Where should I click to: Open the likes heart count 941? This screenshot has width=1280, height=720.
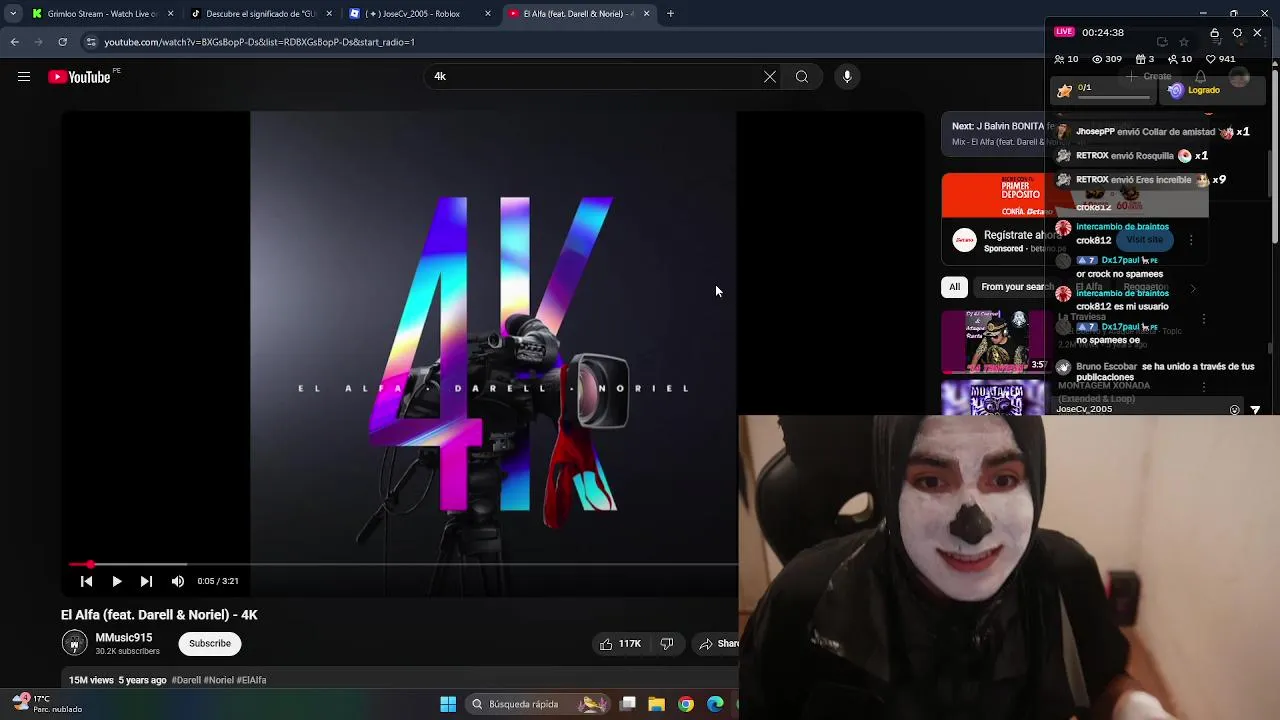click(1220, 59)
